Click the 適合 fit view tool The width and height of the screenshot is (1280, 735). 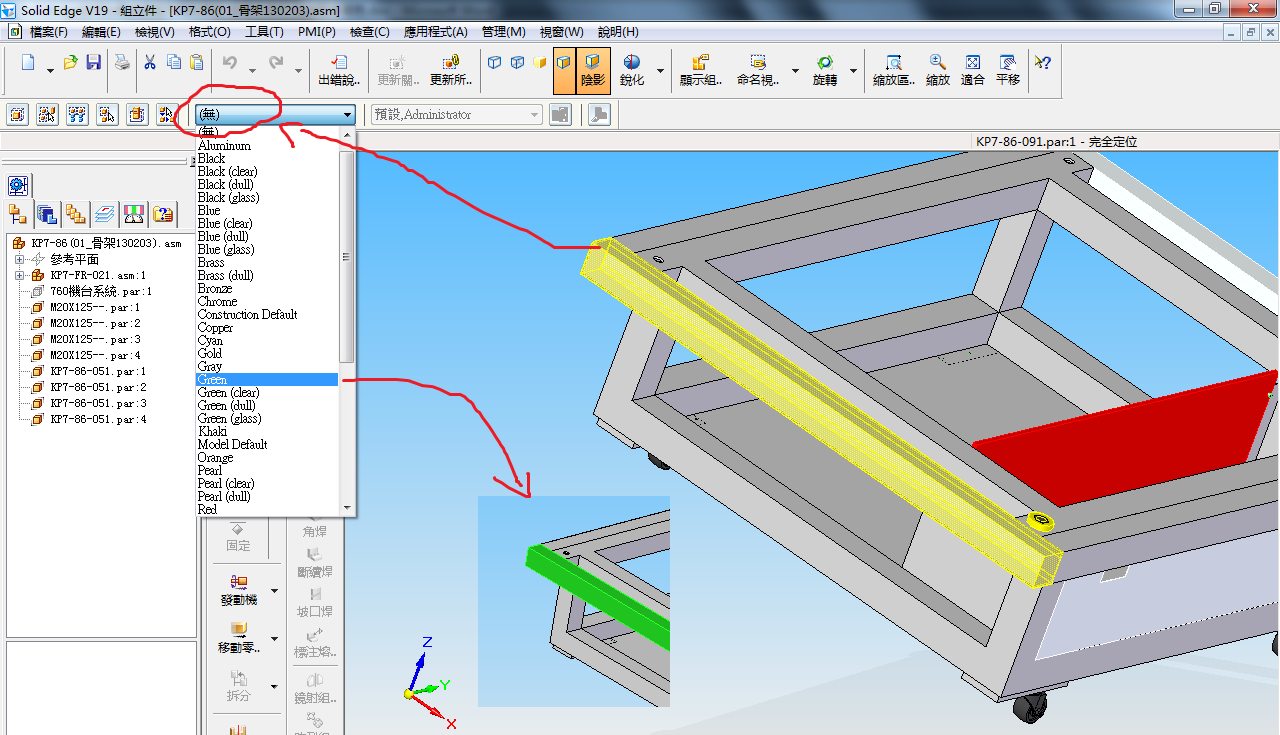click(973, 70)
